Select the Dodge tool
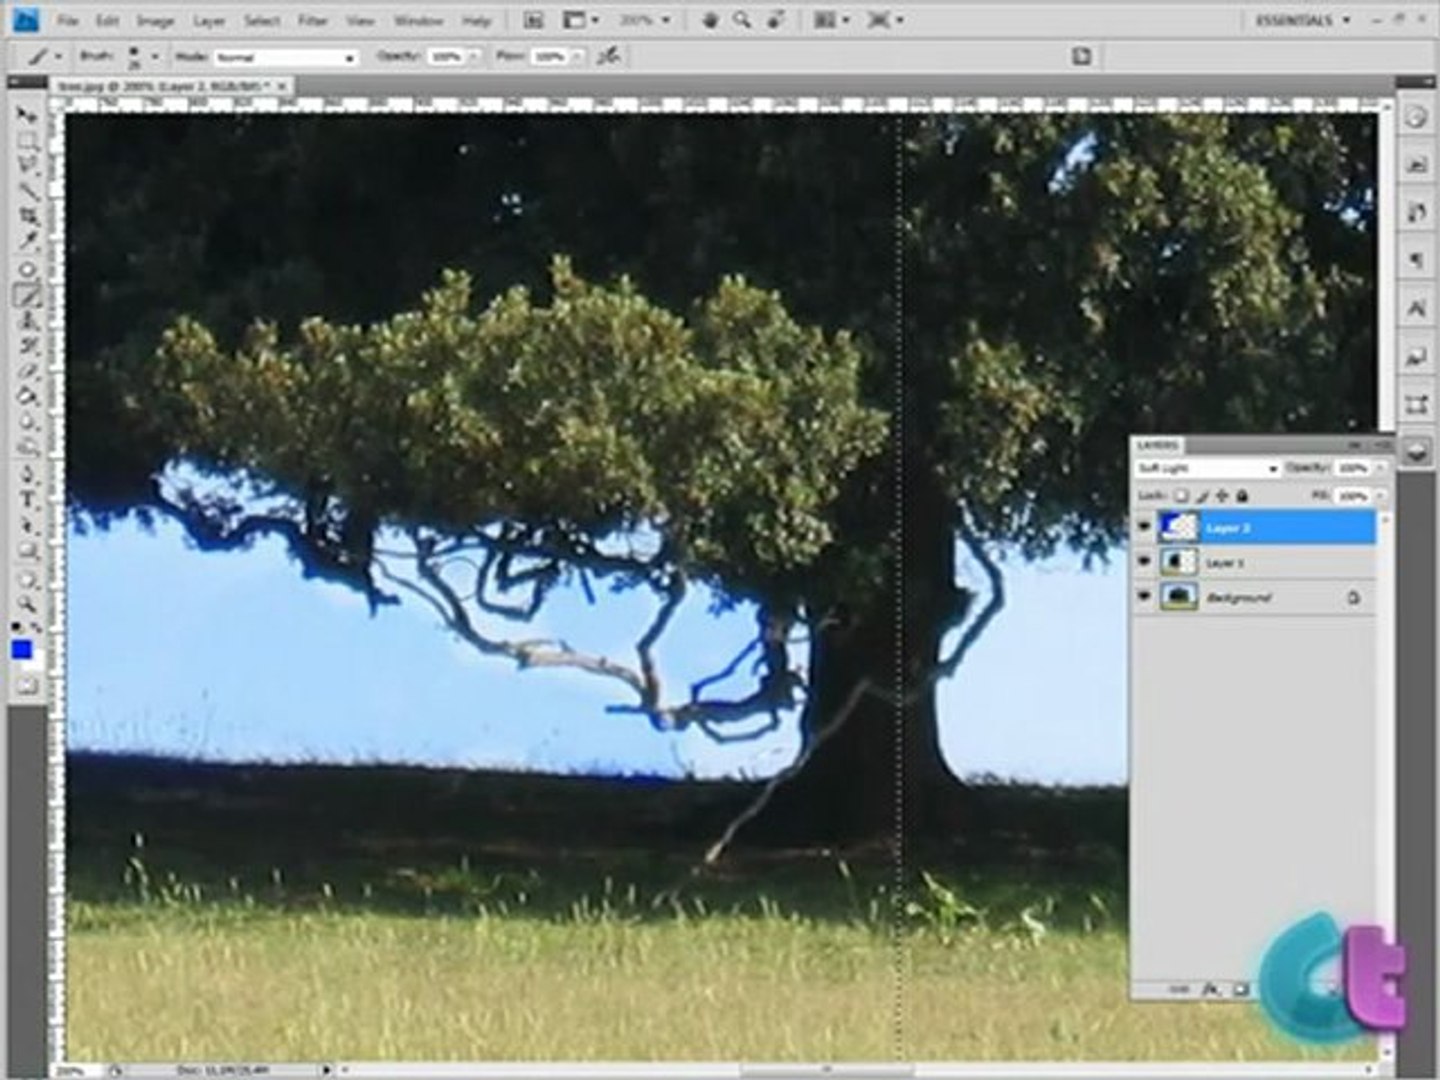Viewport: 1440px width, 1080px height. pos(27,448)
